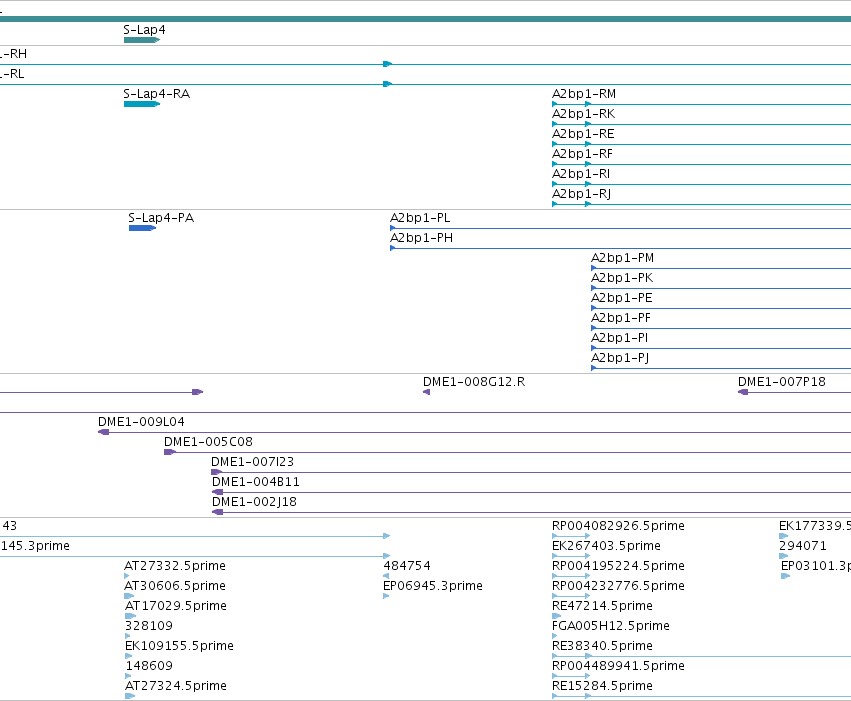This screenshot has width=851, height=701.
Task: Click the A2bp1-PJ protein label
Action: [620, 359]
